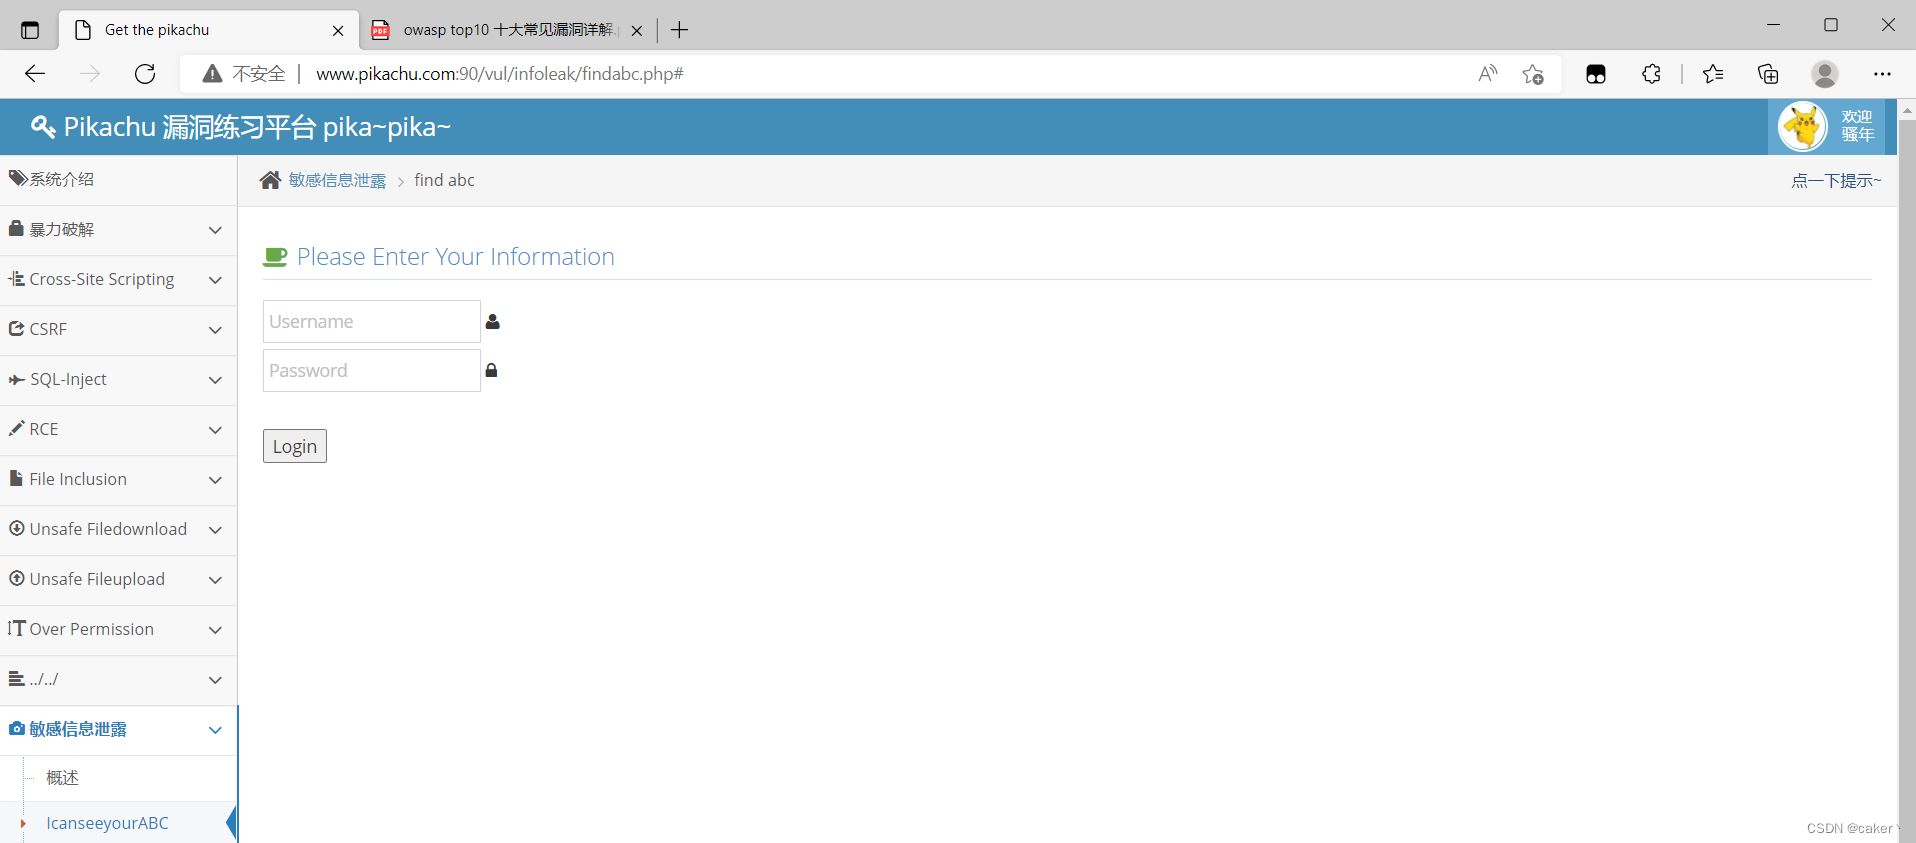This screenshot has width=1916, height=843.
Task: Click the 点一下提示~ hint link
Action: coord(1836,181)
